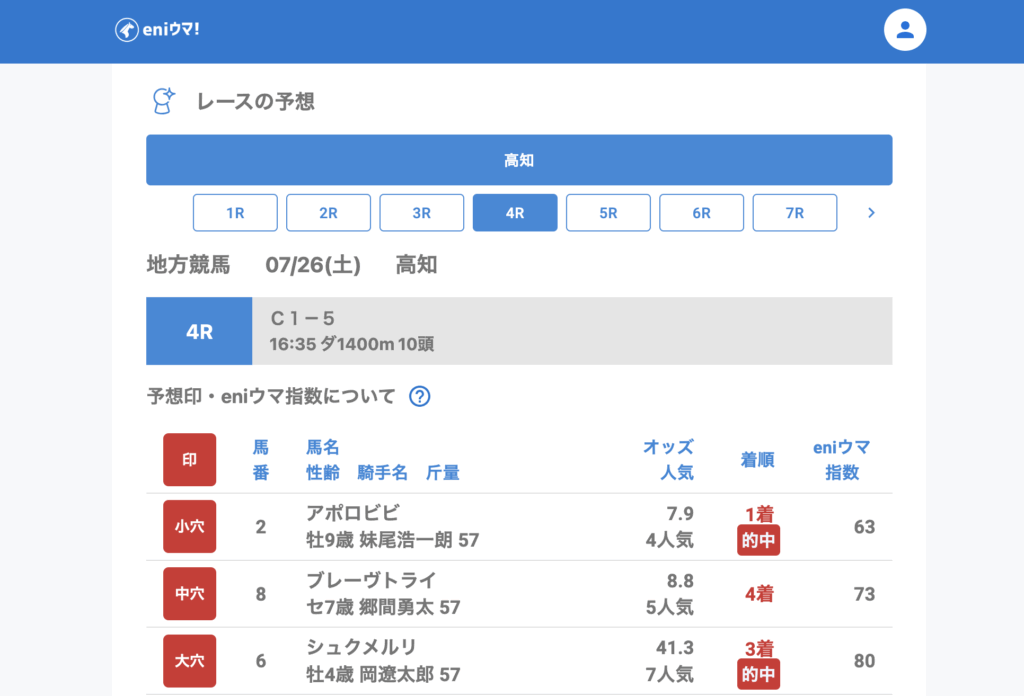1024x696 pixels.
Task: Click the 的中 badge for シュクメルリ
Action: click(x=758, y=675)
